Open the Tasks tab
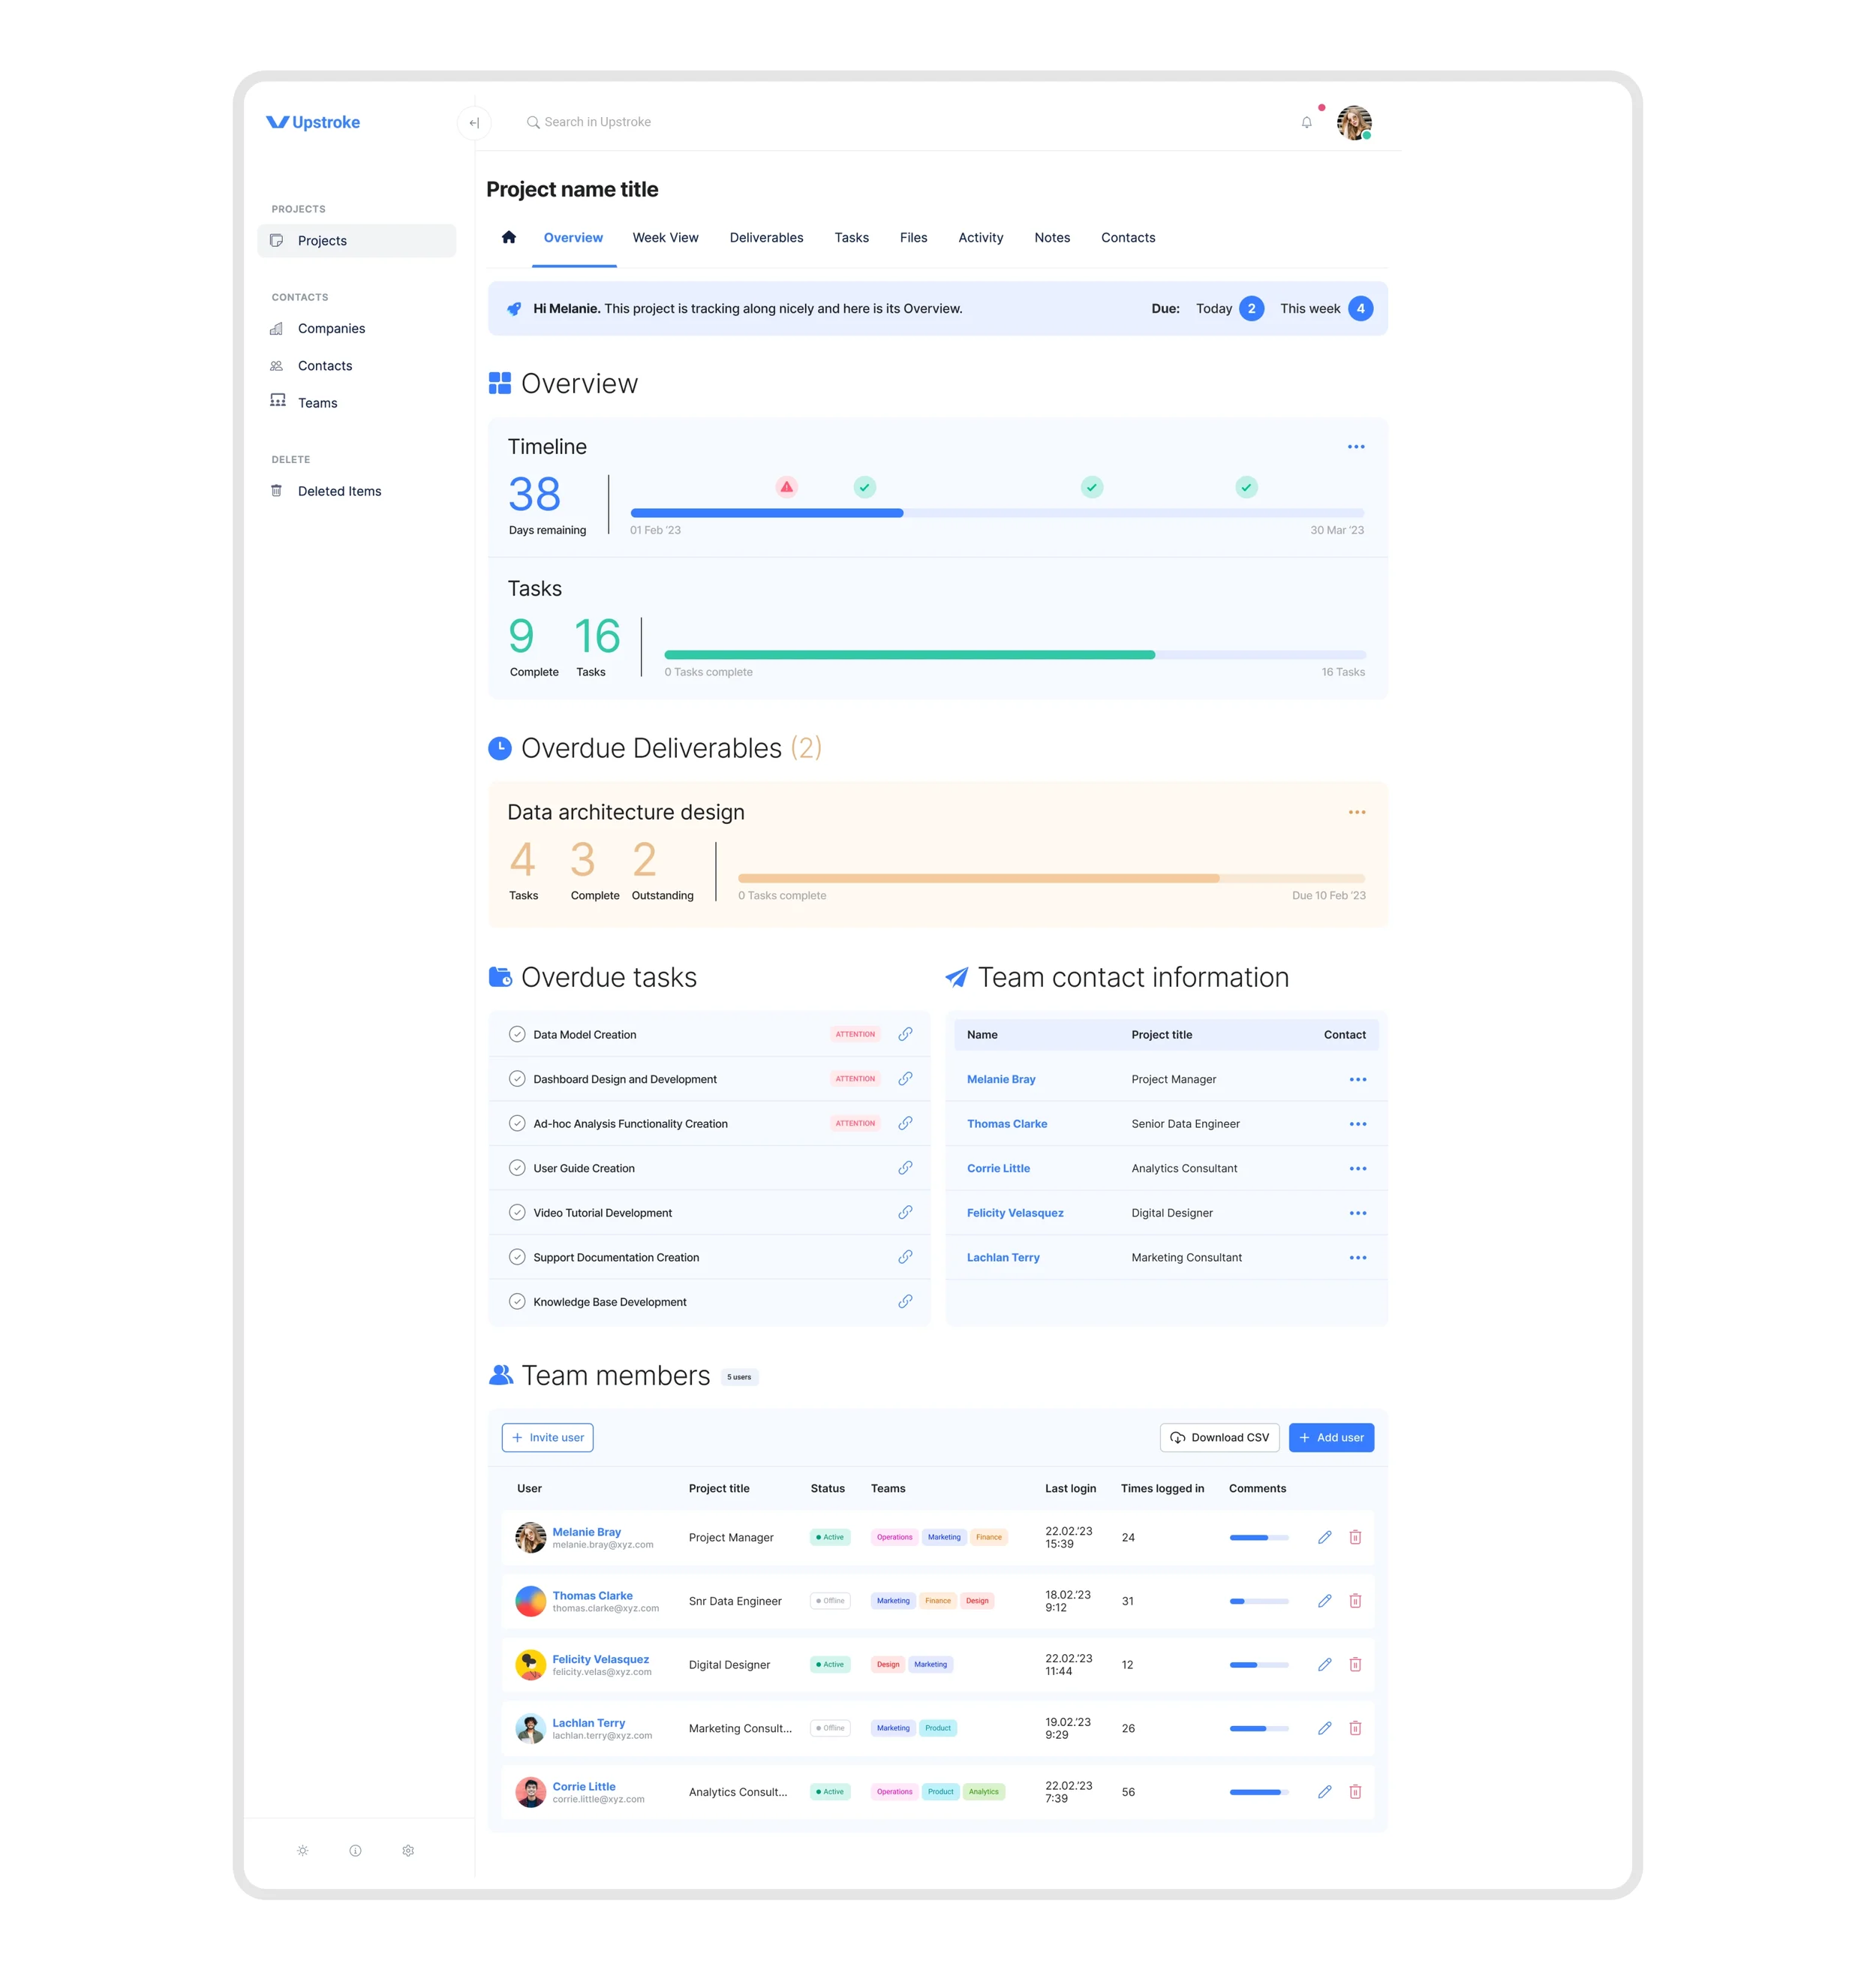Image resolution: width=1876 pixels, height=1961 pixels. pyautogui.click(x=851, y=237)
